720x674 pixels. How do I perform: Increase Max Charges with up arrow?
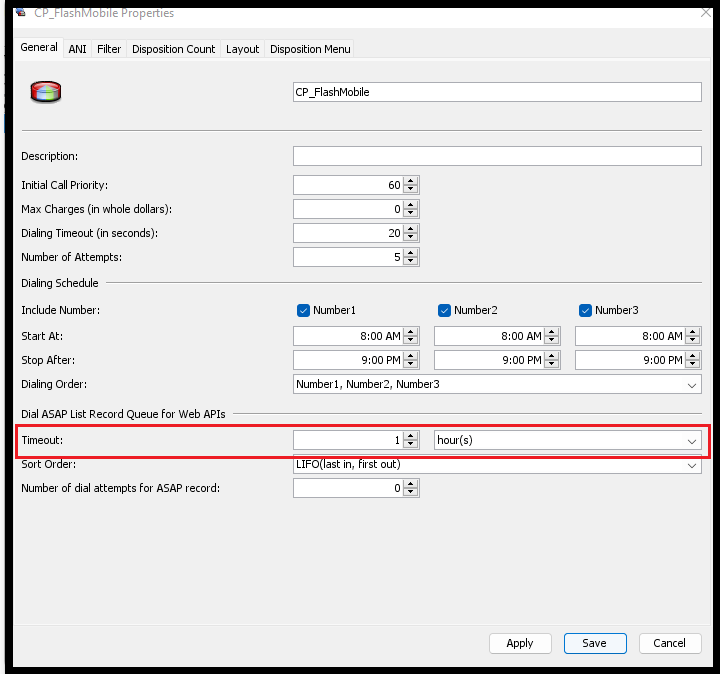pyautogui.click(x=411, y=205)
